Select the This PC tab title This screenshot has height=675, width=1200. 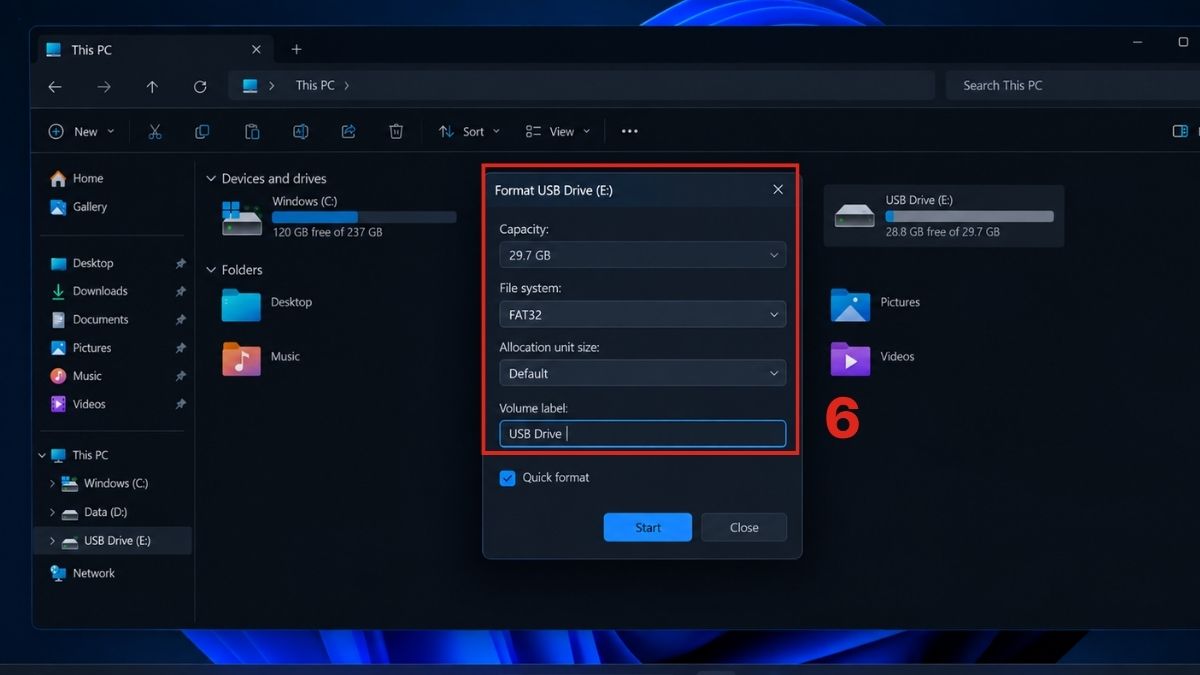[x=92, y=50]
